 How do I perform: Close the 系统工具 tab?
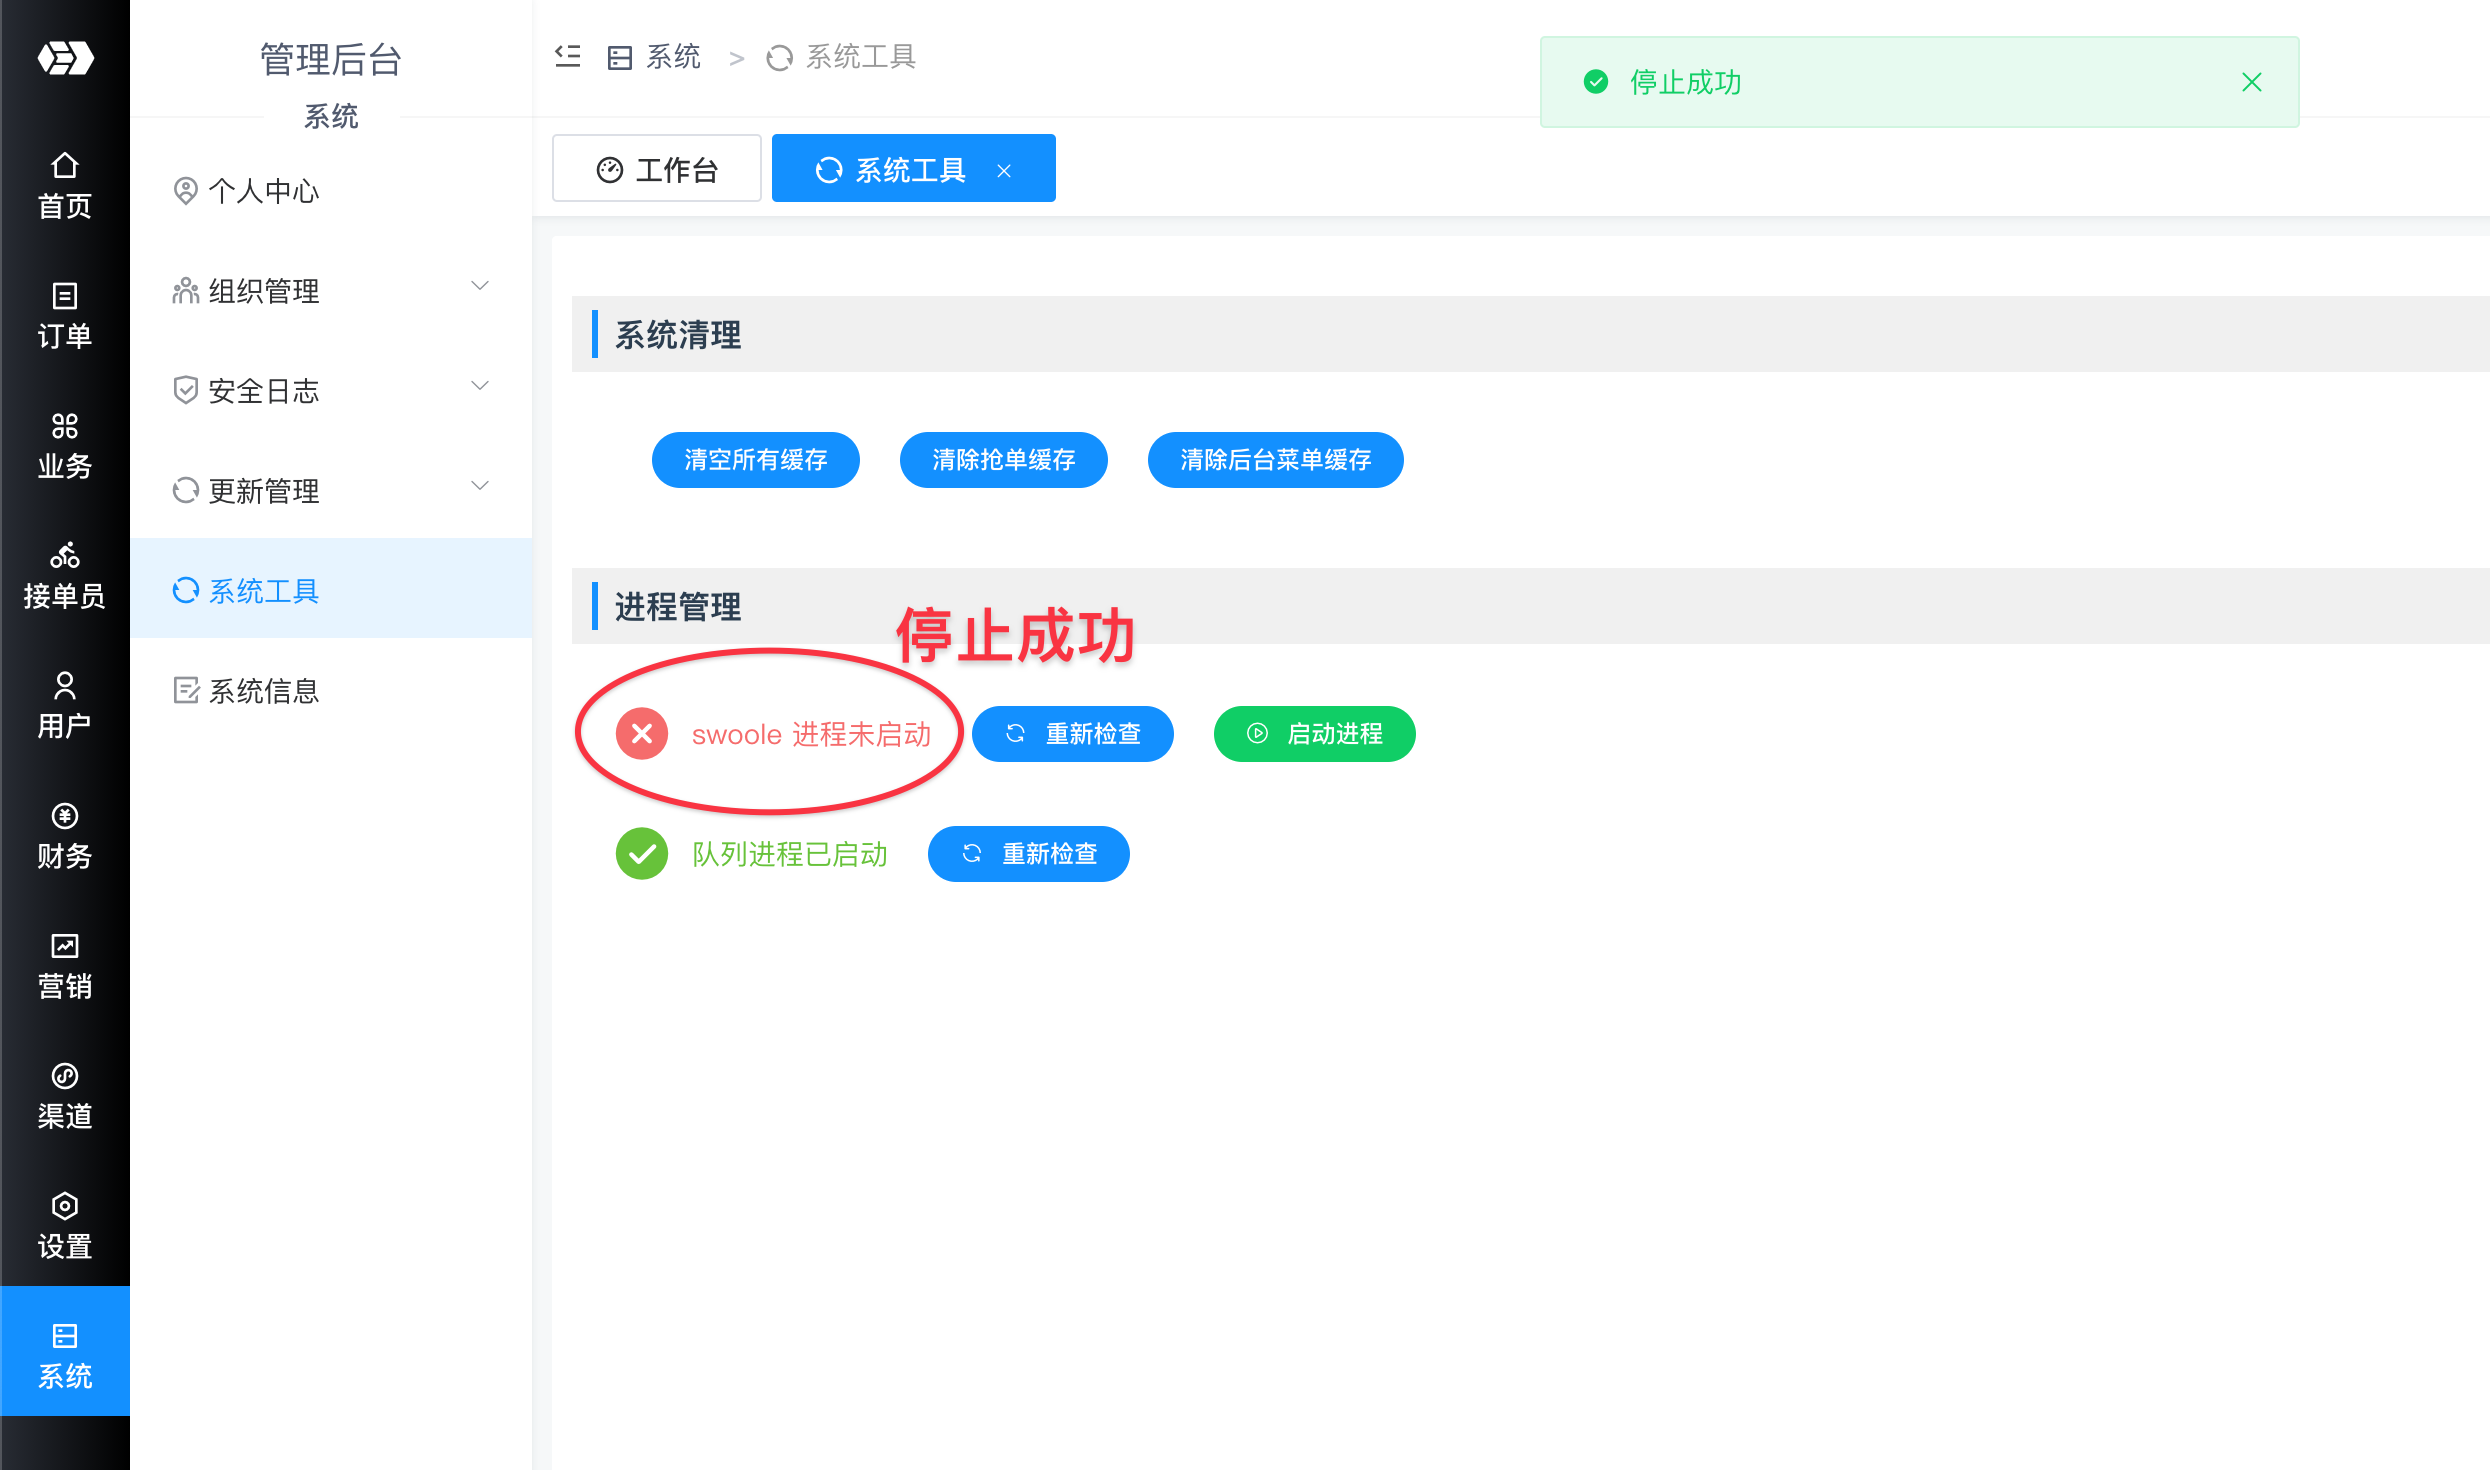pyautogui.click(x=1004, y=171)
